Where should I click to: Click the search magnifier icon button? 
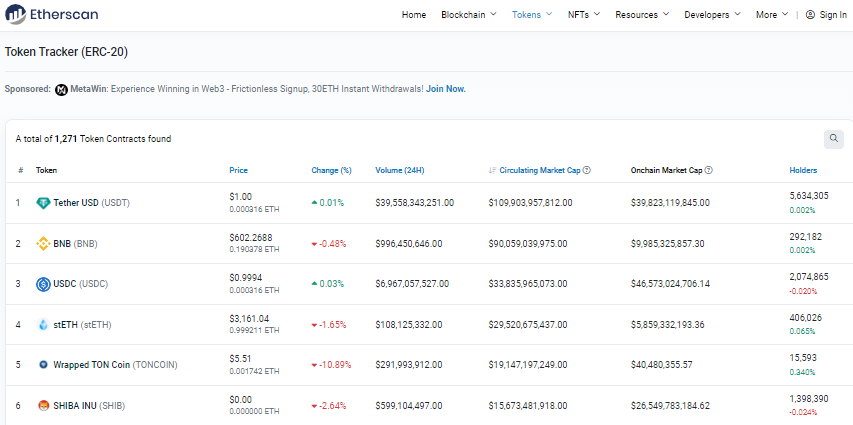coord(833,139)
